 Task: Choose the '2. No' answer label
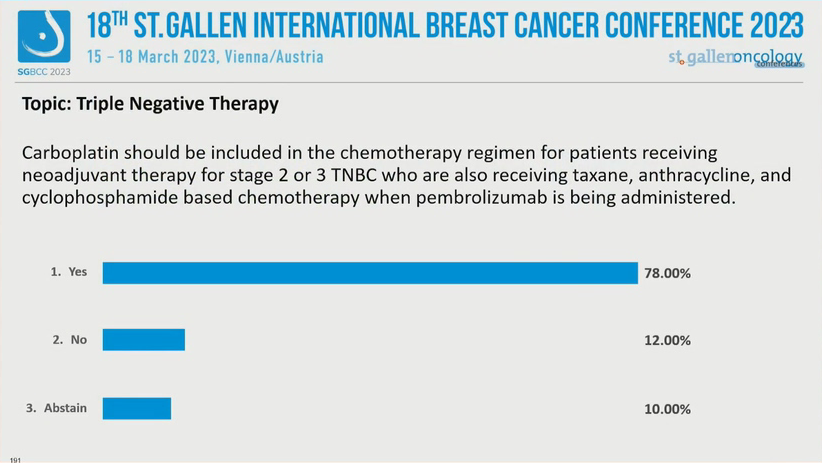[x=70, y=340]
